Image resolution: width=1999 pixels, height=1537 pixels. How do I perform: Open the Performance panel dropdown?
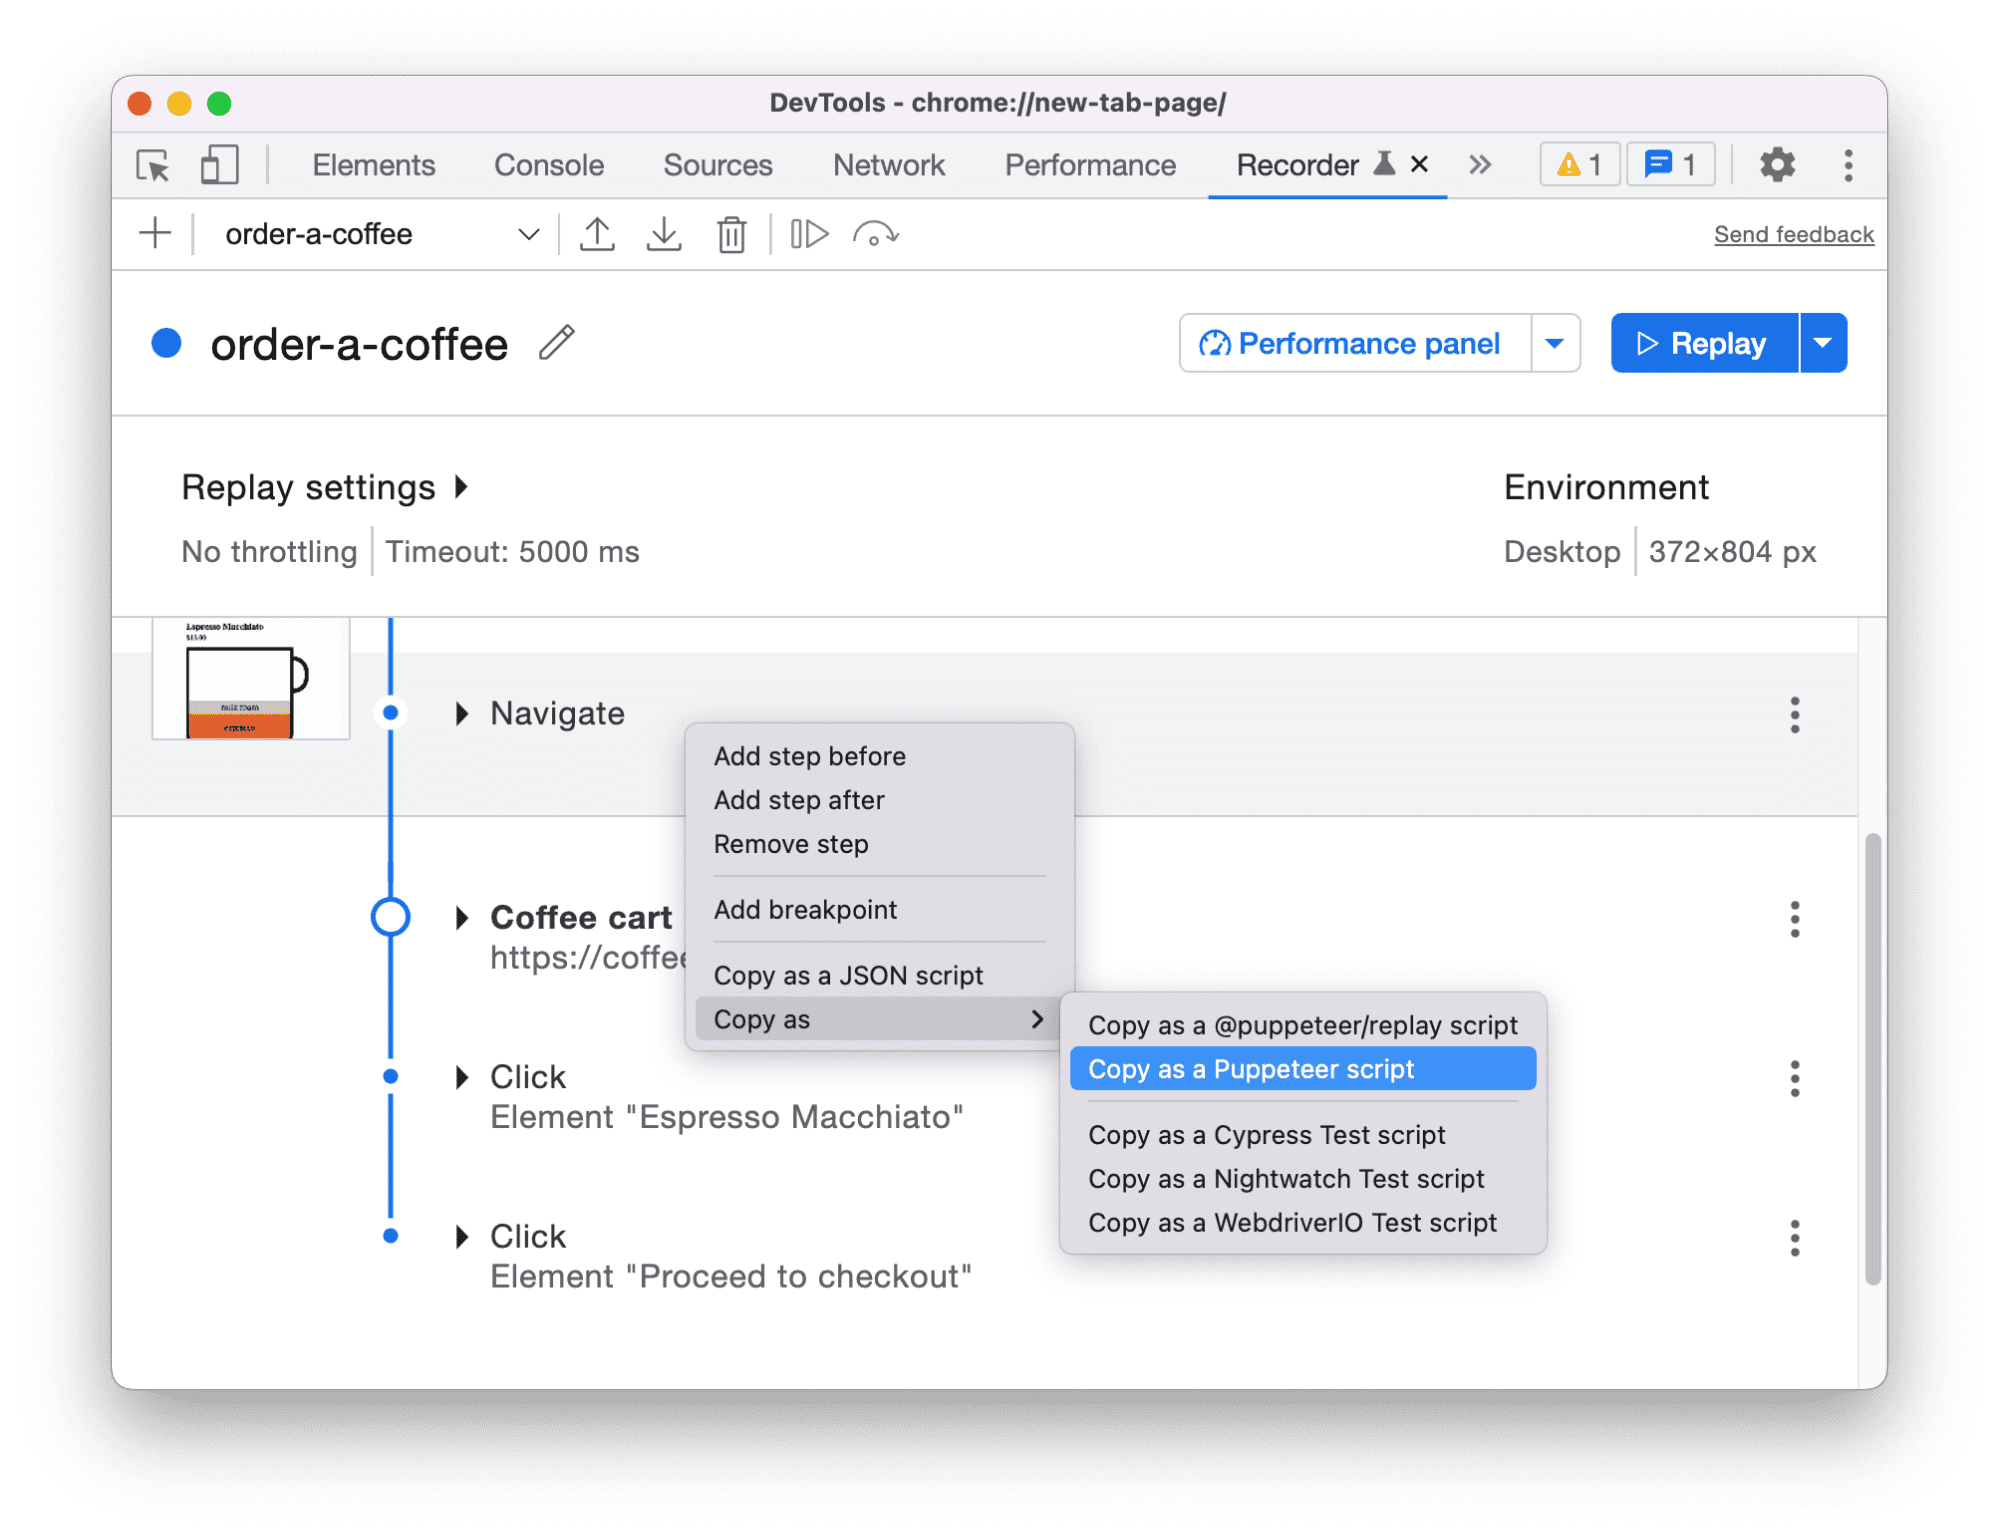coord(1553,342)
